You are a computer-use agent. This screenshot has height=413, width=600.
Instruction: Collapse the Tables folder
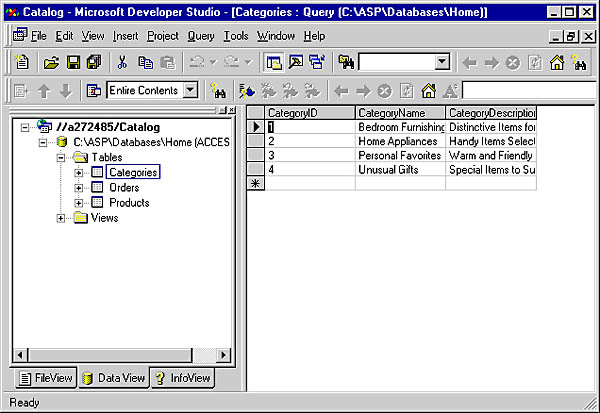[x=62, y=158]
